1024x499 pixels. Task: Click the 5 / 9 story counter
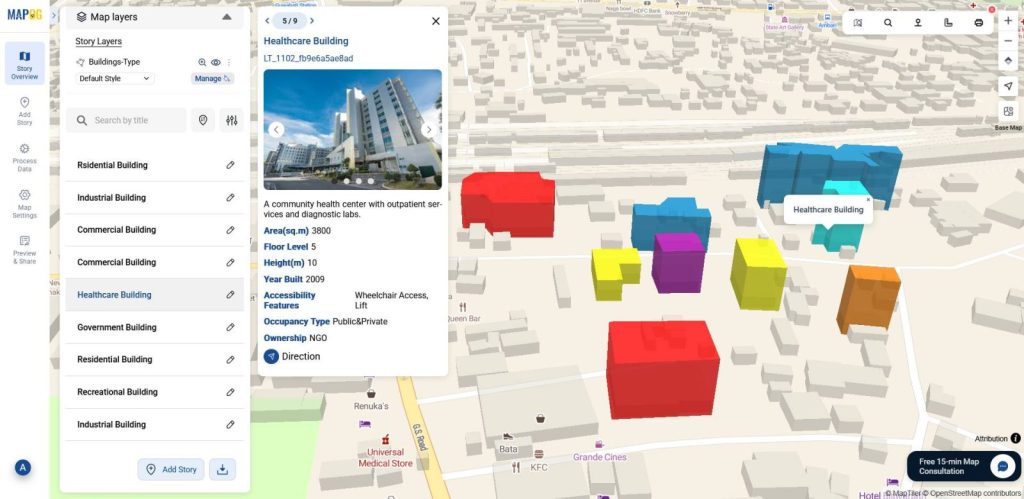[289, 21]
